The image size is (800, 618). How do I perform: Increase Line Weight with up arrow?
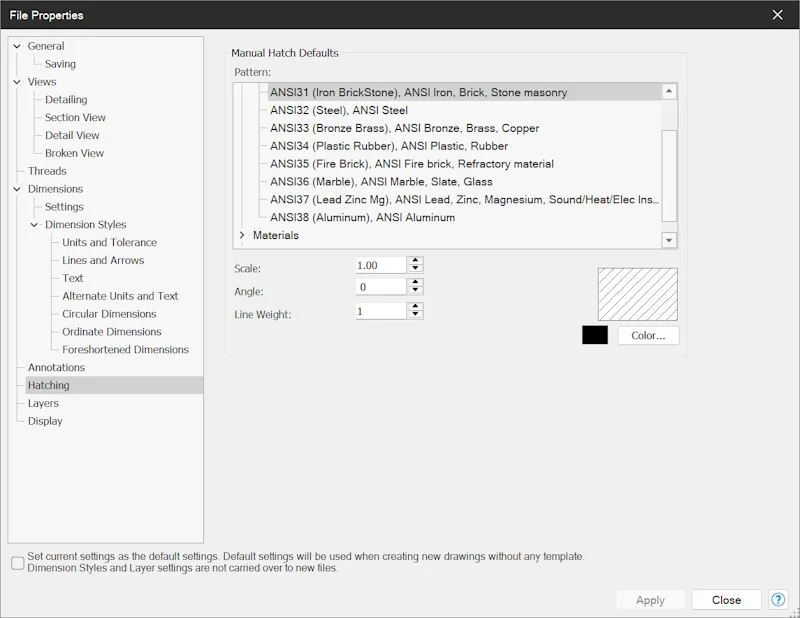pyautogui.click(x=415, y=307)
